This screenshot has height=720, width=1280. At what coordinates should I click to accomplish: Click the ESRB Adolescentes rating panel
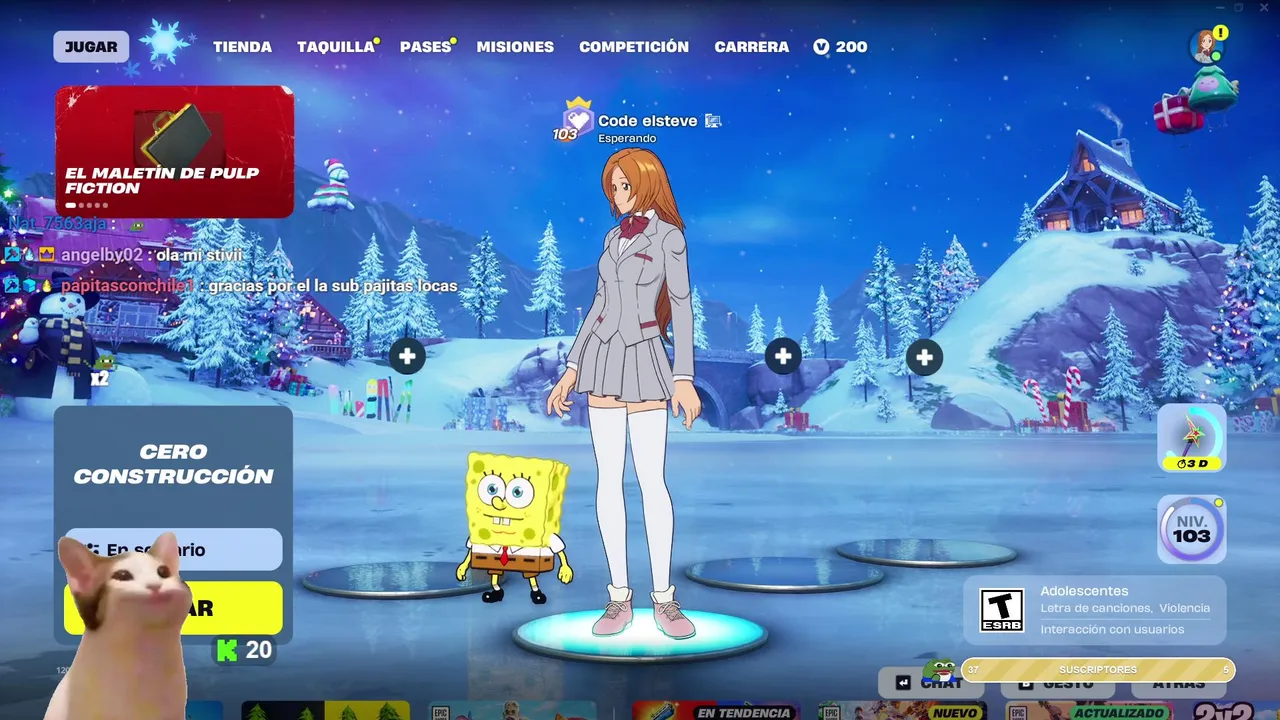click(x=1095, y=610)
